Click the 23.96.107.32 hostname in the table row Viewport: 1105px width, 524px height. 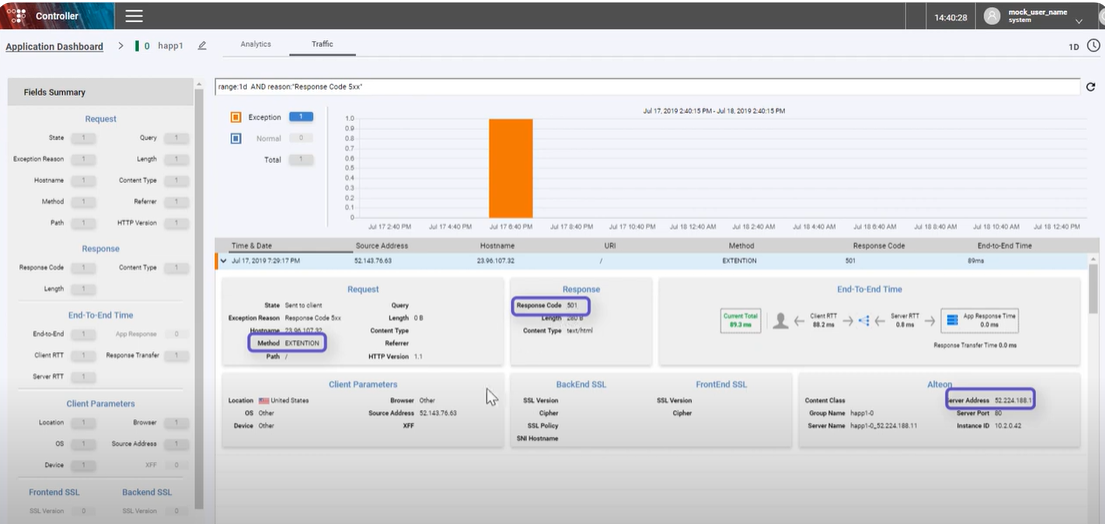tap(495, 261)
